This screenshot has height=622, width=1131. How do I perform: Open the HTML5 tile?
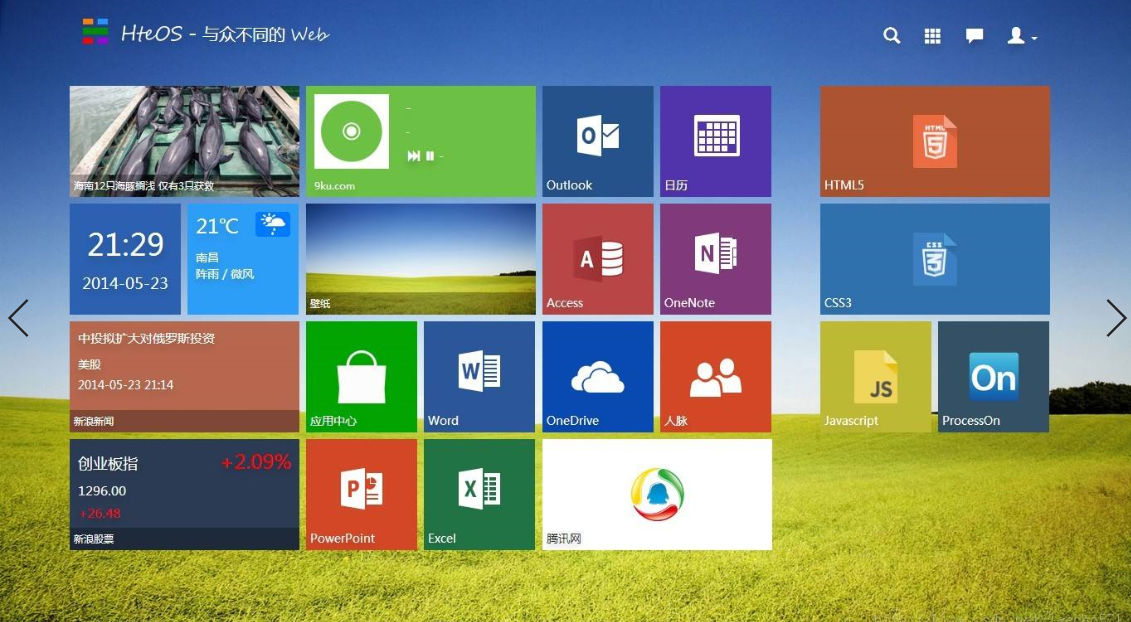click(x=934, y=141)
